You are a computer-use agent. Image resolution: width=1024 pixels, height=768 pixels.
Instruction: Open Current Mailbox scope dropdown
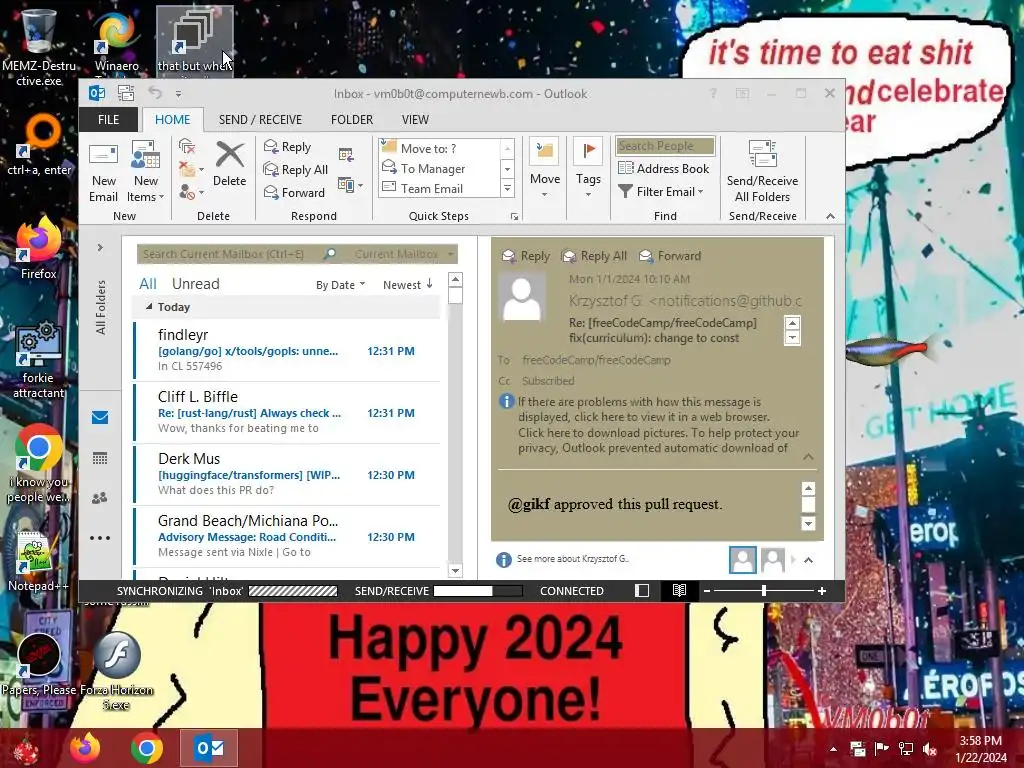[404, 254]
